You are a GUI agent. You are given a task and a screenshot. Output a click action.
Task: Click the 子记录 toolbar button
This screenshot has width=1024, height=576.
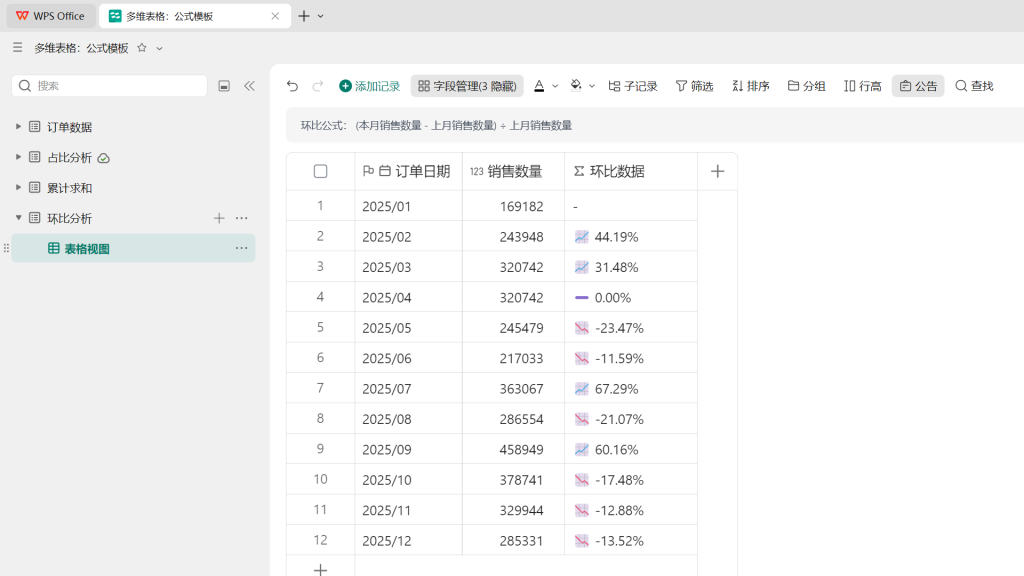point(633,86)
